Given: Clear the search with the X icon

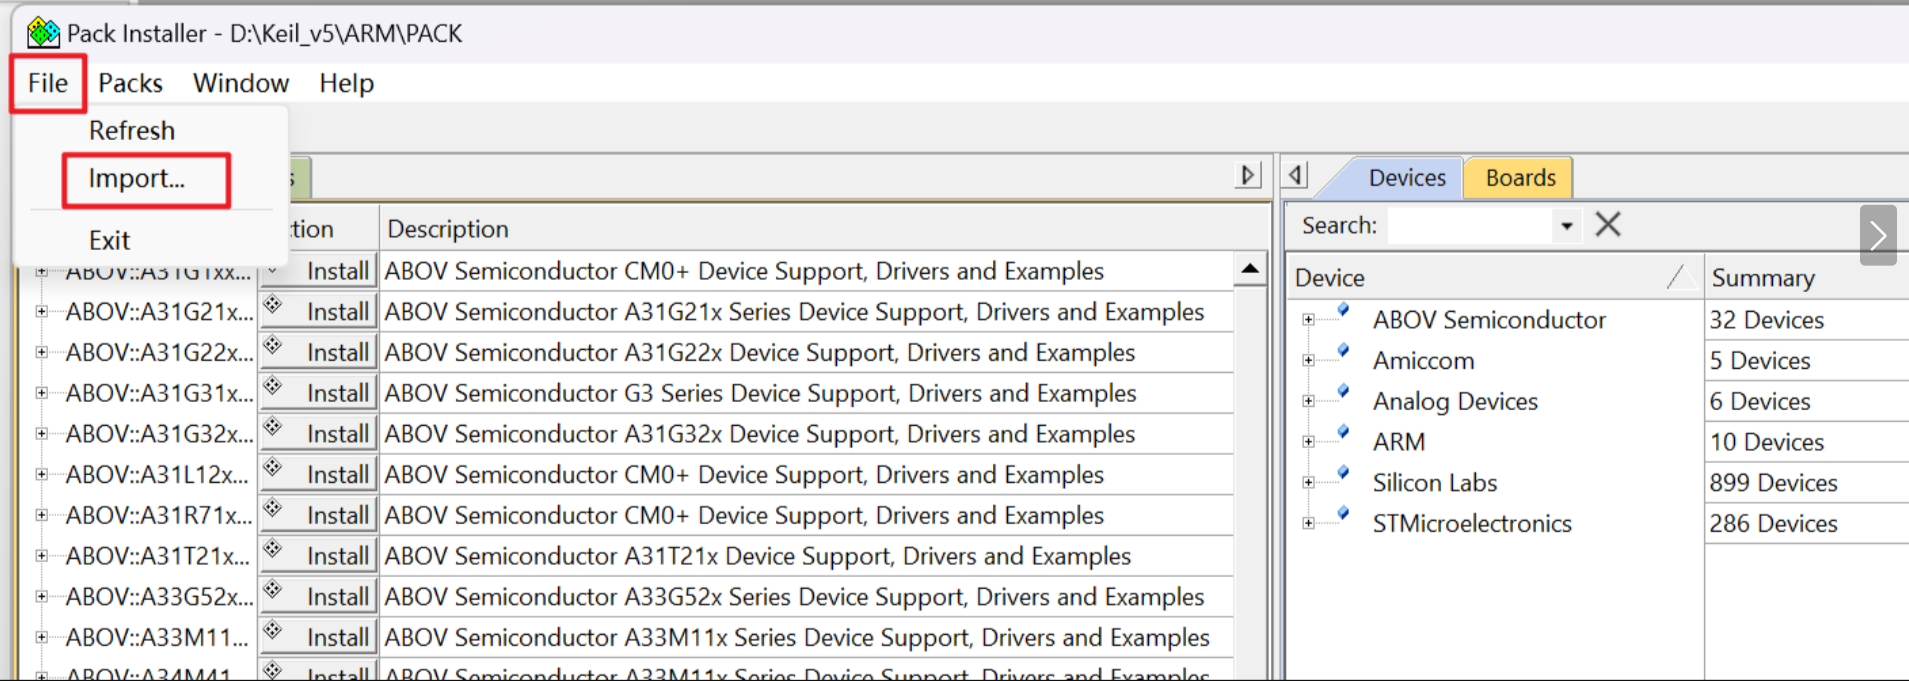Looking at the screenshot, I should pos(1608,224).
